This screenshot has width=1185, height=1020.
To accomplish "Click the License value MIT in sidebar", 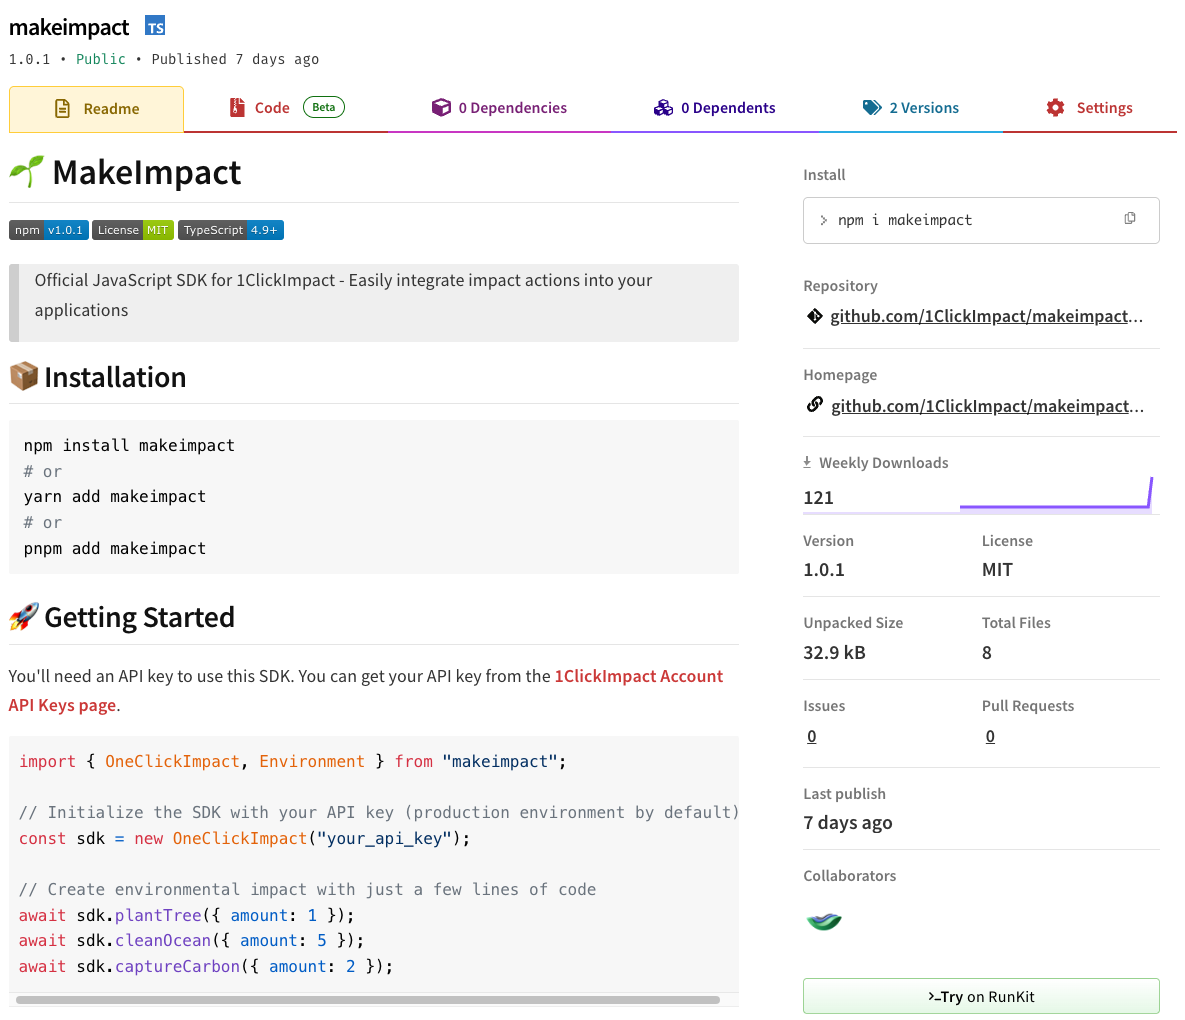I will pos(997,570).
